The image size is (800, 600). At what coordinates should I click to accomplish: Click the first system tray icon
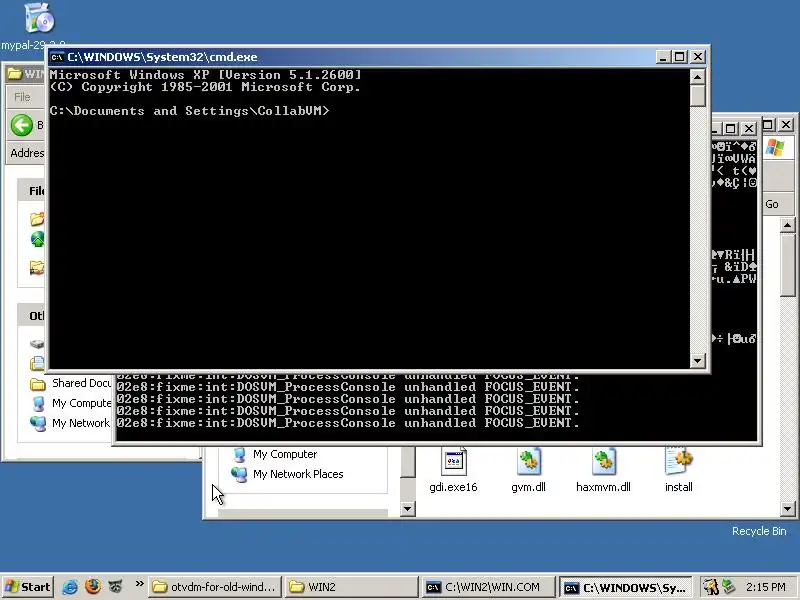pyautogui.click(x=710, y=587)
